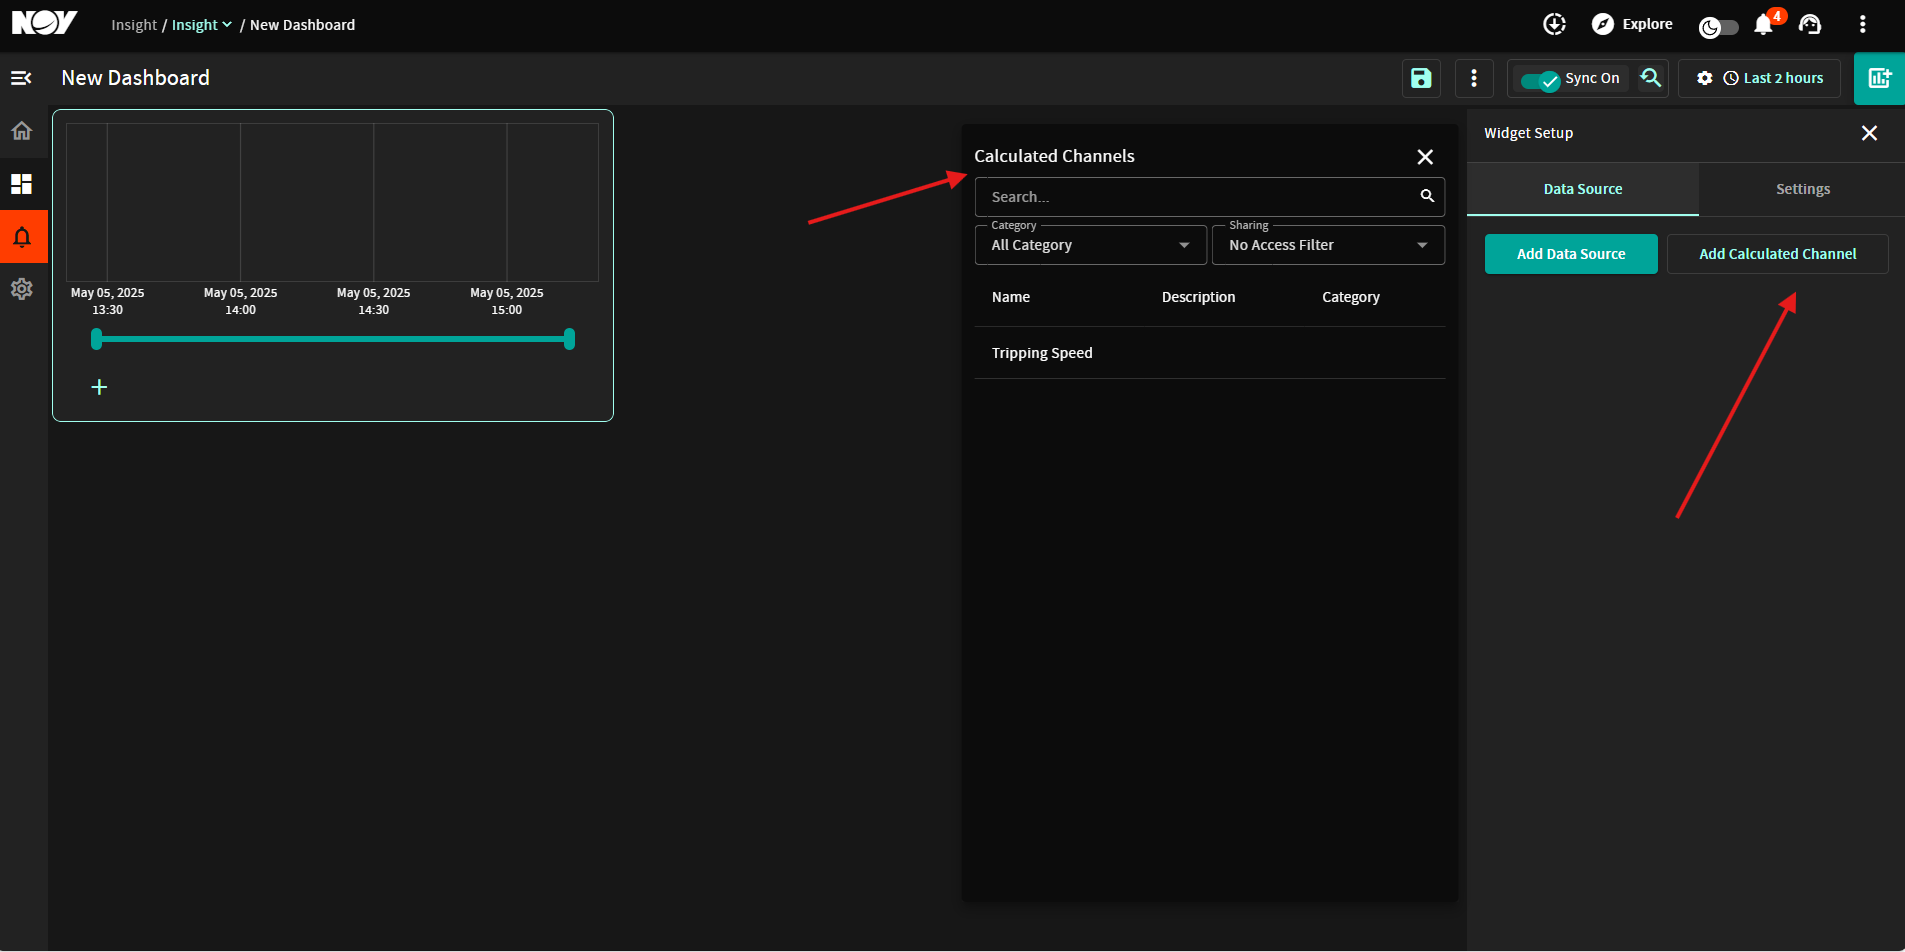Open the download status icon in top bar

[x=1554, y=24]
